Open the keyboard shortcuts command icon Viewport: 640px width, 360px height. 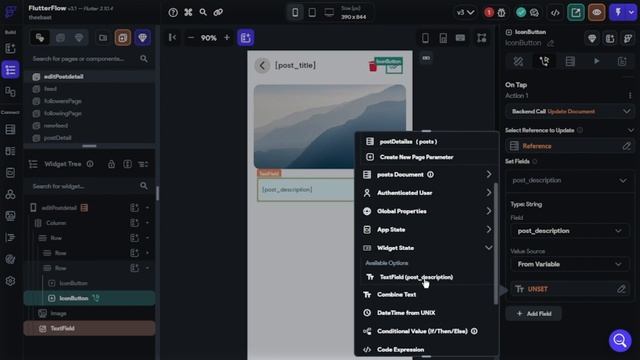tap(188, 13)
